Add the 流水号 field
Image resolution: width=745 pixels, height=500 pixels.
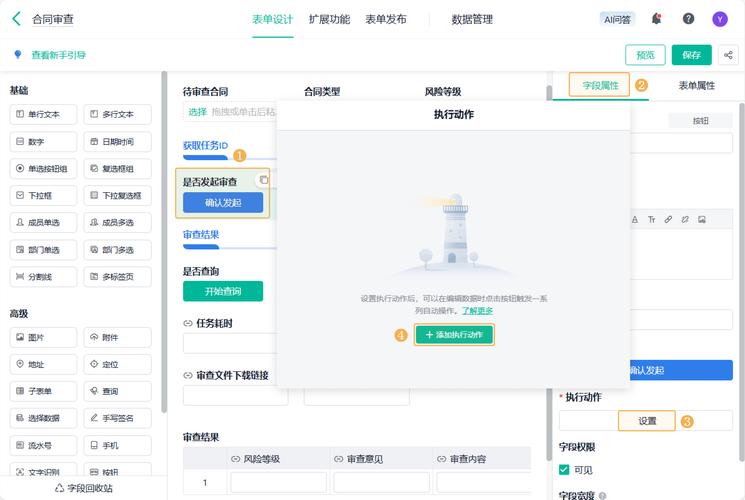coord(43,446)
